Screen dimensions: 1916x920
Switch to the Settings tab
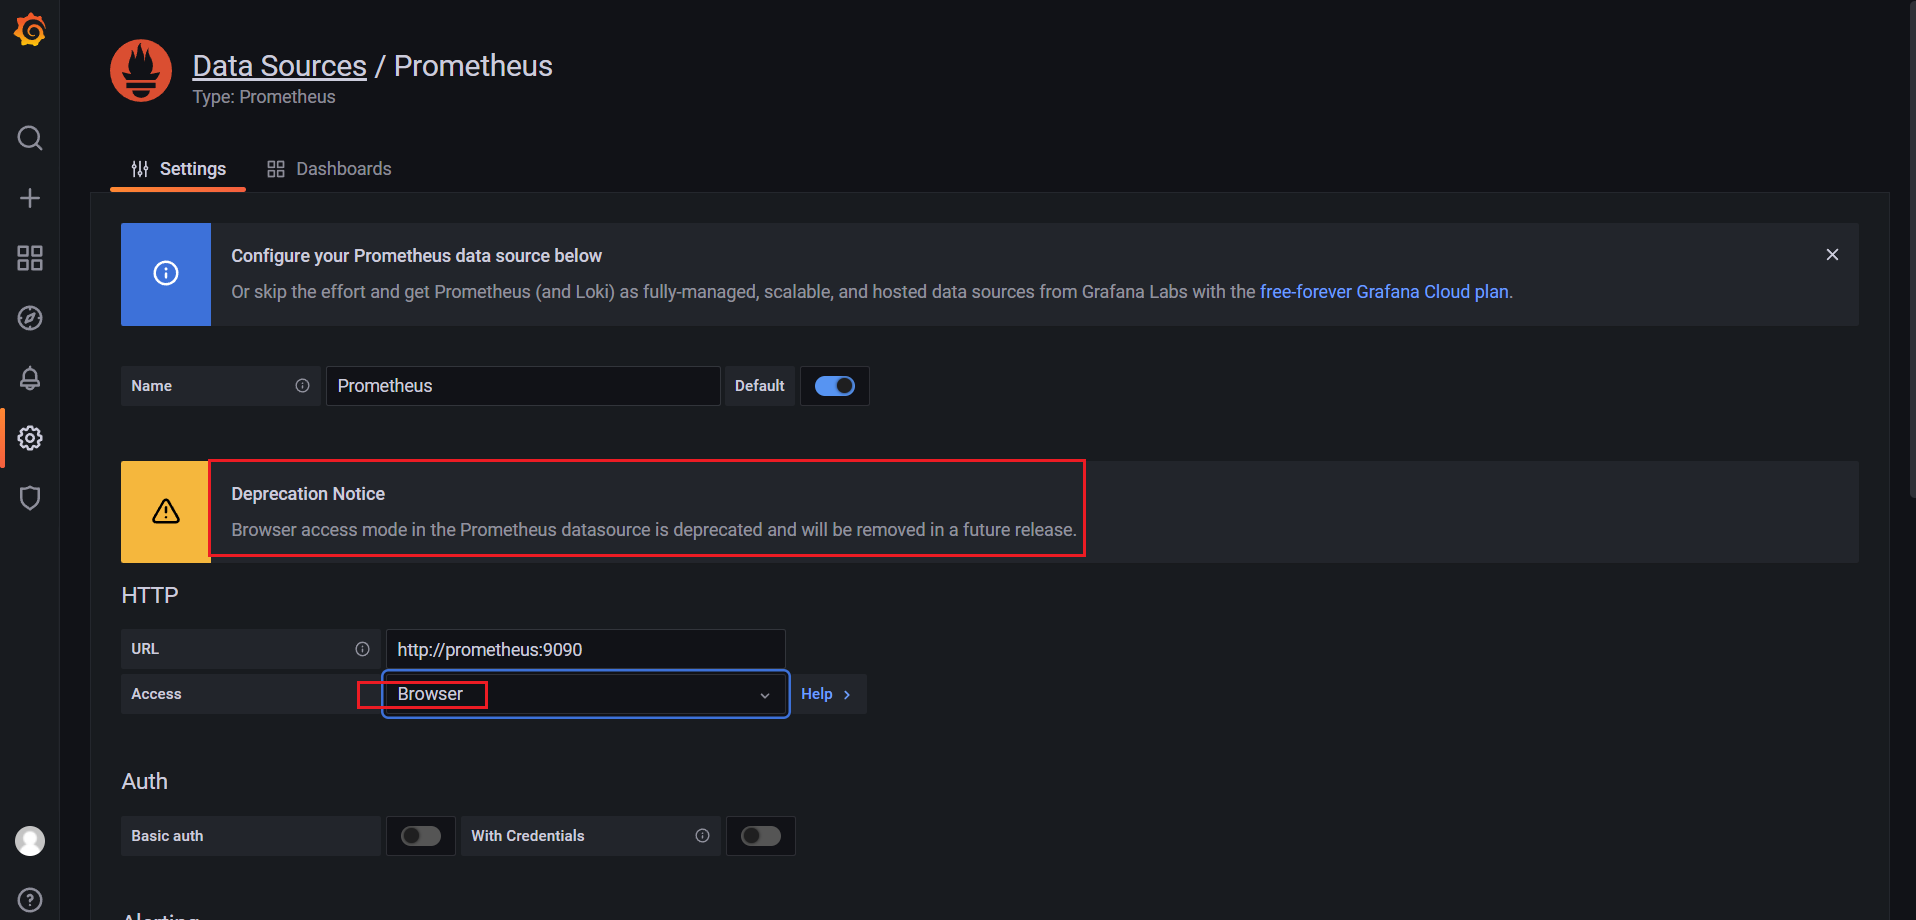(178, 169)
